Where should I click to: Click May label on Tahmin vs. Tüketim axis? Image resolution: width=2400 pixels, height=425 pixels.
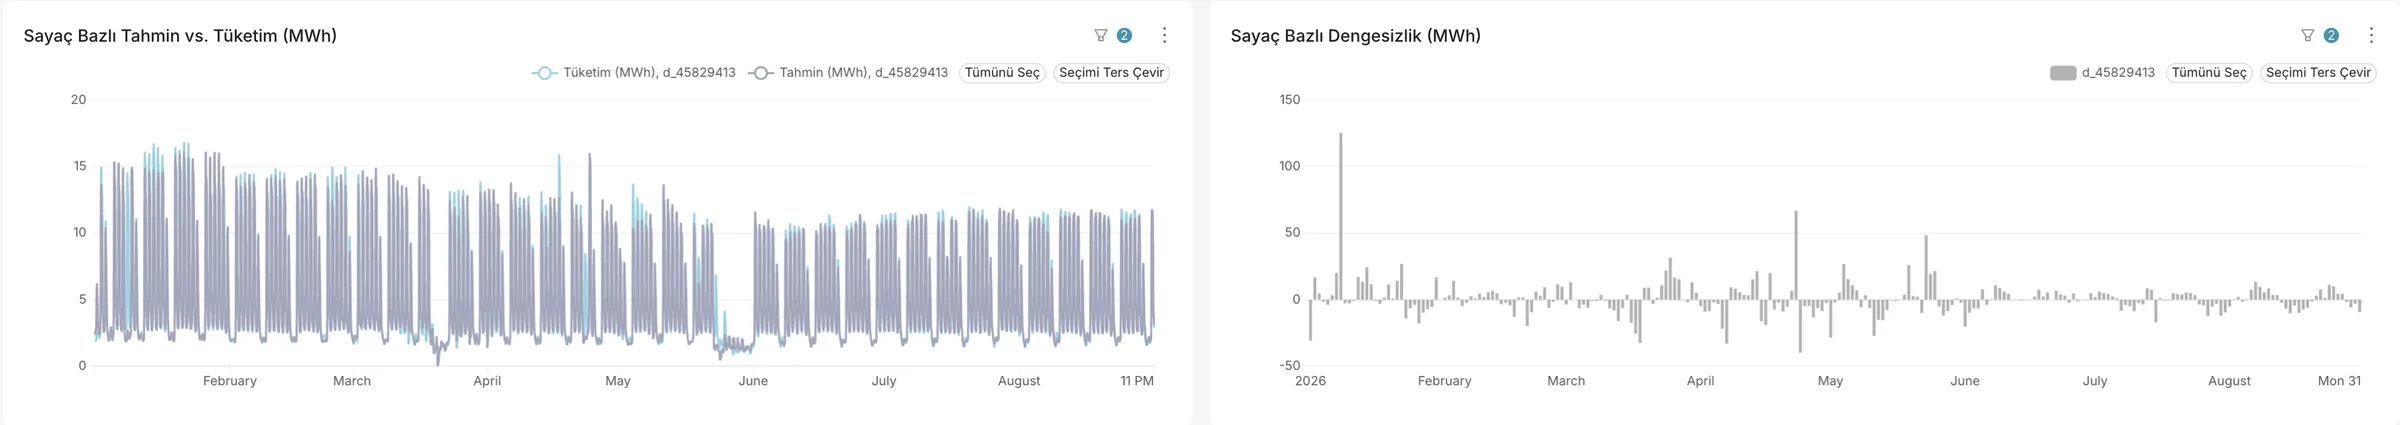618,381
